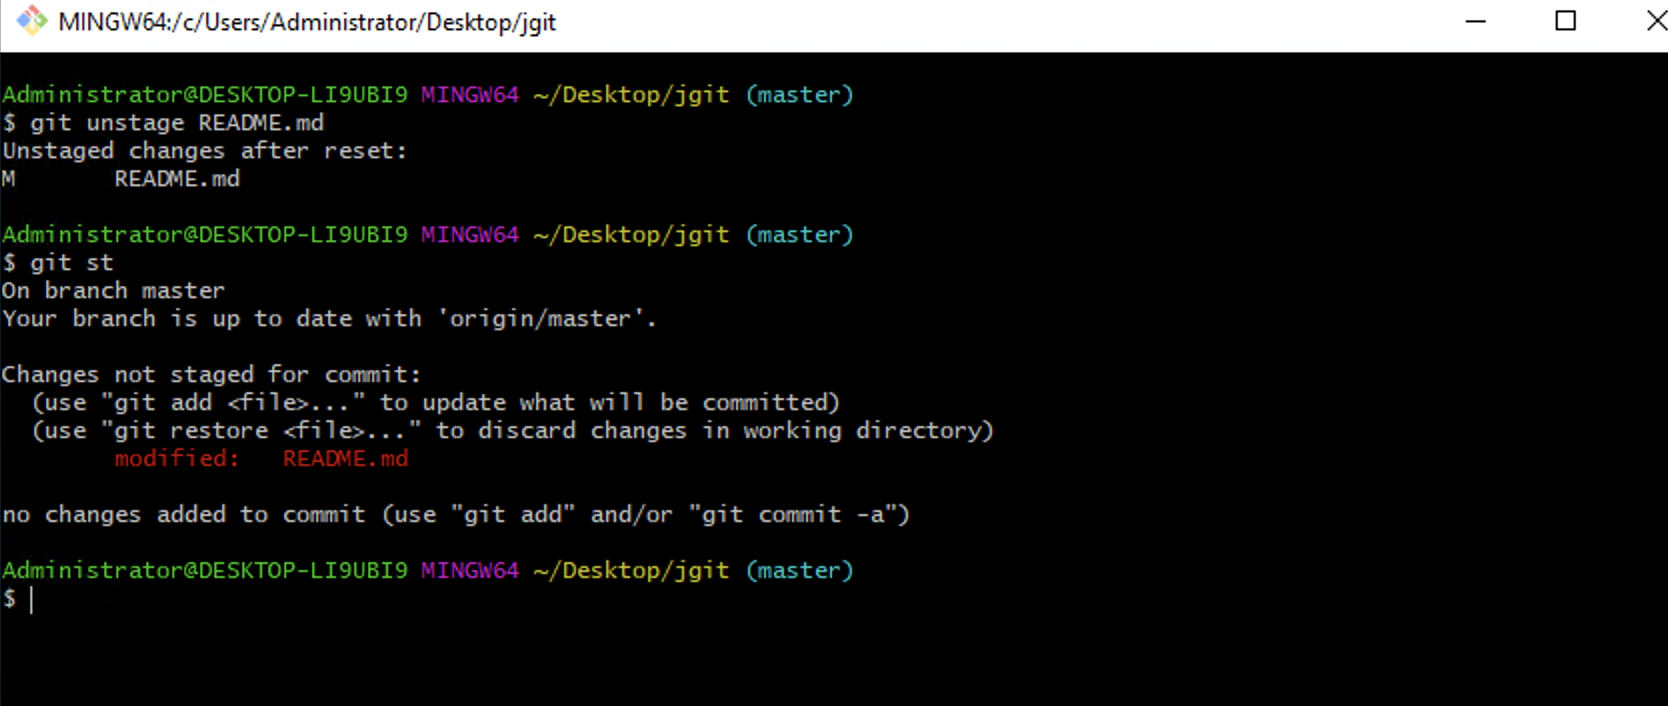Maximize the Git Bash window
The height and width of the screenshot is (706, 1668).
[x=1566, y=21]
